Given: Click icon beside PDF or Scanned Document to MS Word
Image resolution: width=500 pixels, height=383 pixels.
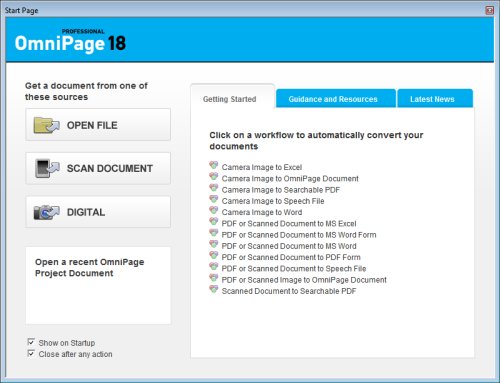Looking at the screenshot, I should pos(213,244).
